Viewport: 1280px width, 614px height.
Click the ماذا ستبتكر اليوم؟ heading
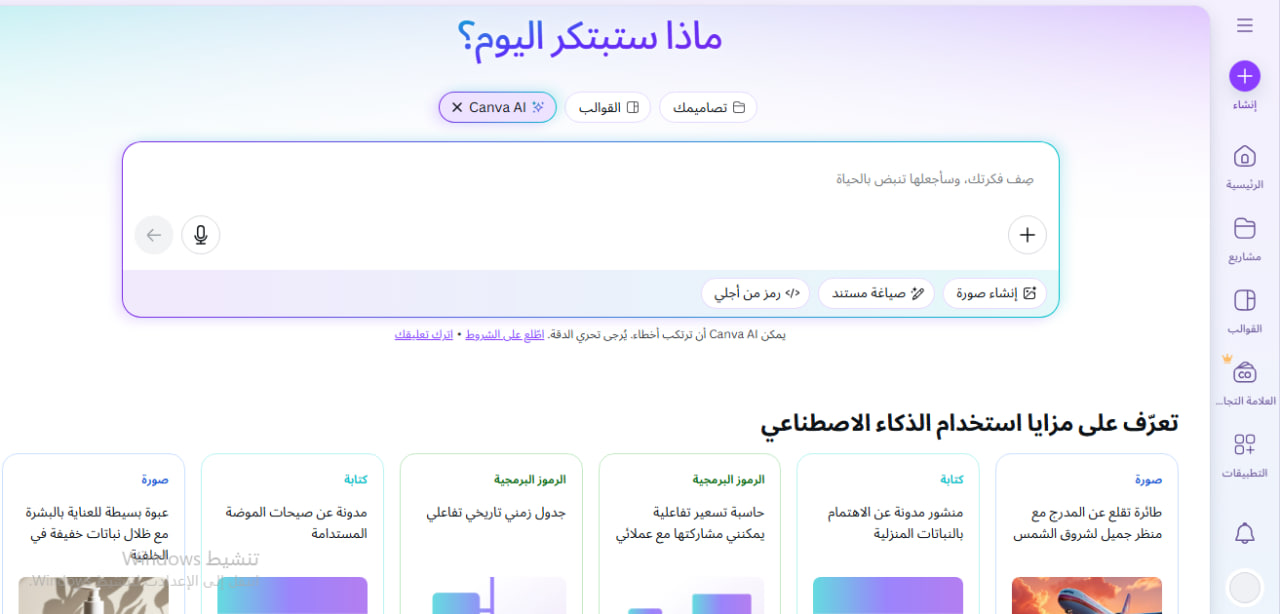coord(590,38)
